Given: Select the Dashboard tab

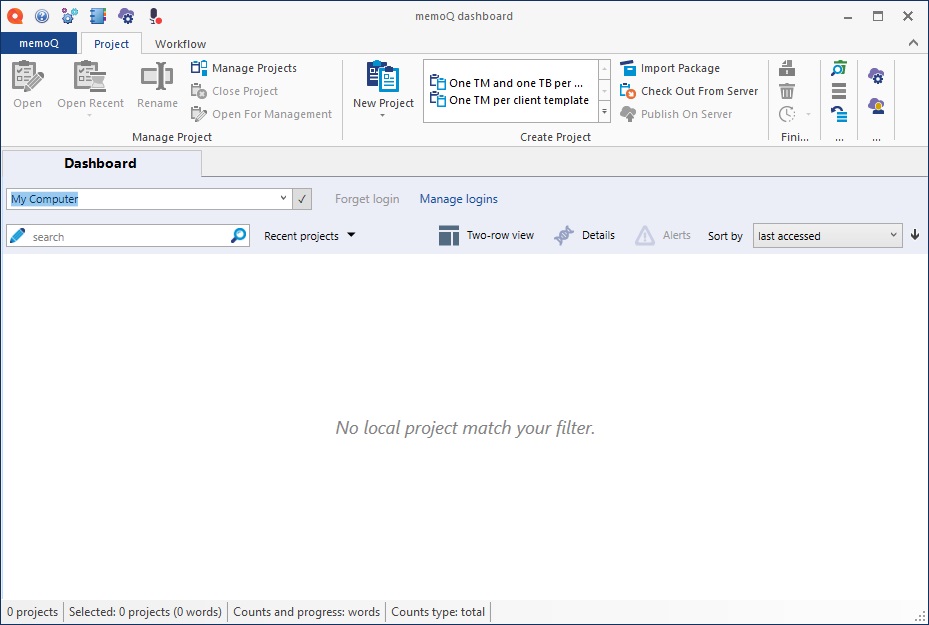Looking at the screenshot, I should (x=101, y=164).
